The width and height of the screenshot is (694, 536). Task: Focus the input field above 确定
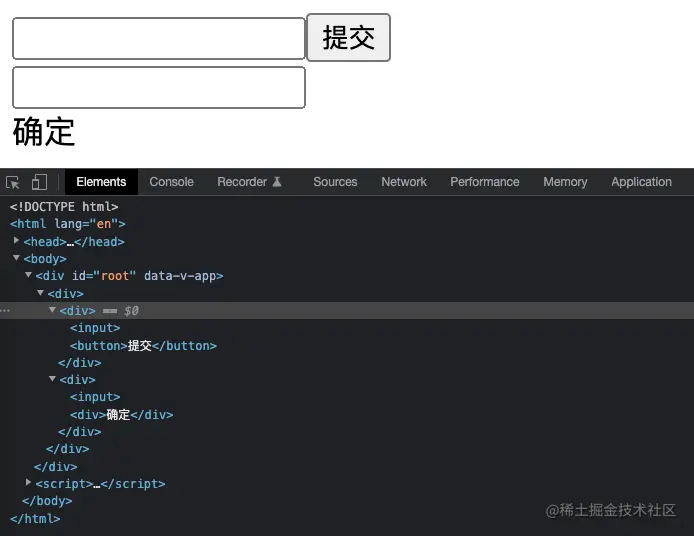159,88
